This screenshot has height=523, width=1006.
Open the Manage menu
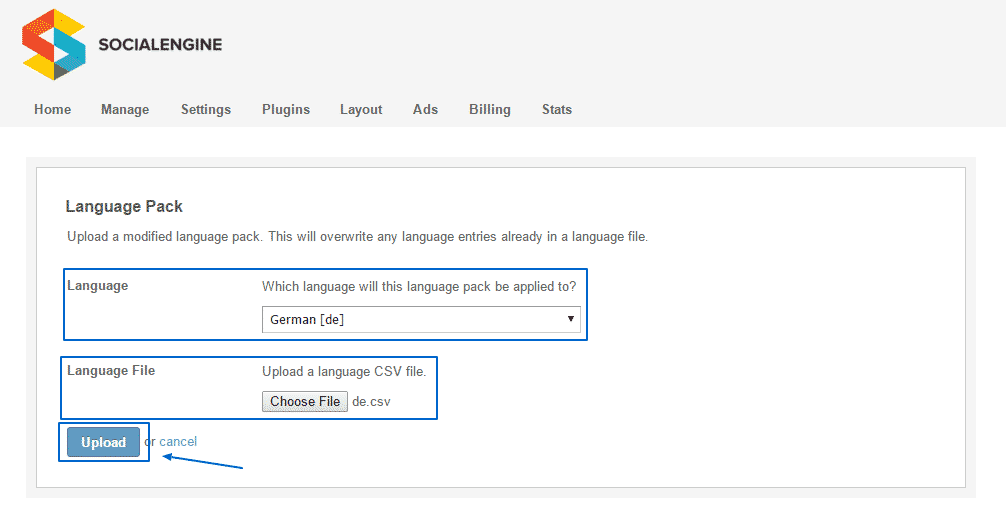point(125,110)
